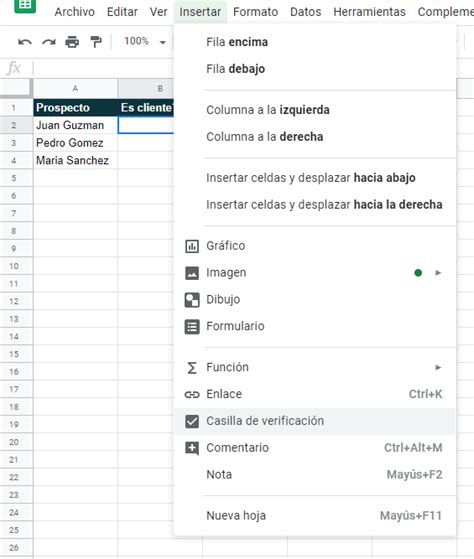This screenshot has height=559, width=474.
Task: Click the Formulario form icon
Action: click(192, 327)
